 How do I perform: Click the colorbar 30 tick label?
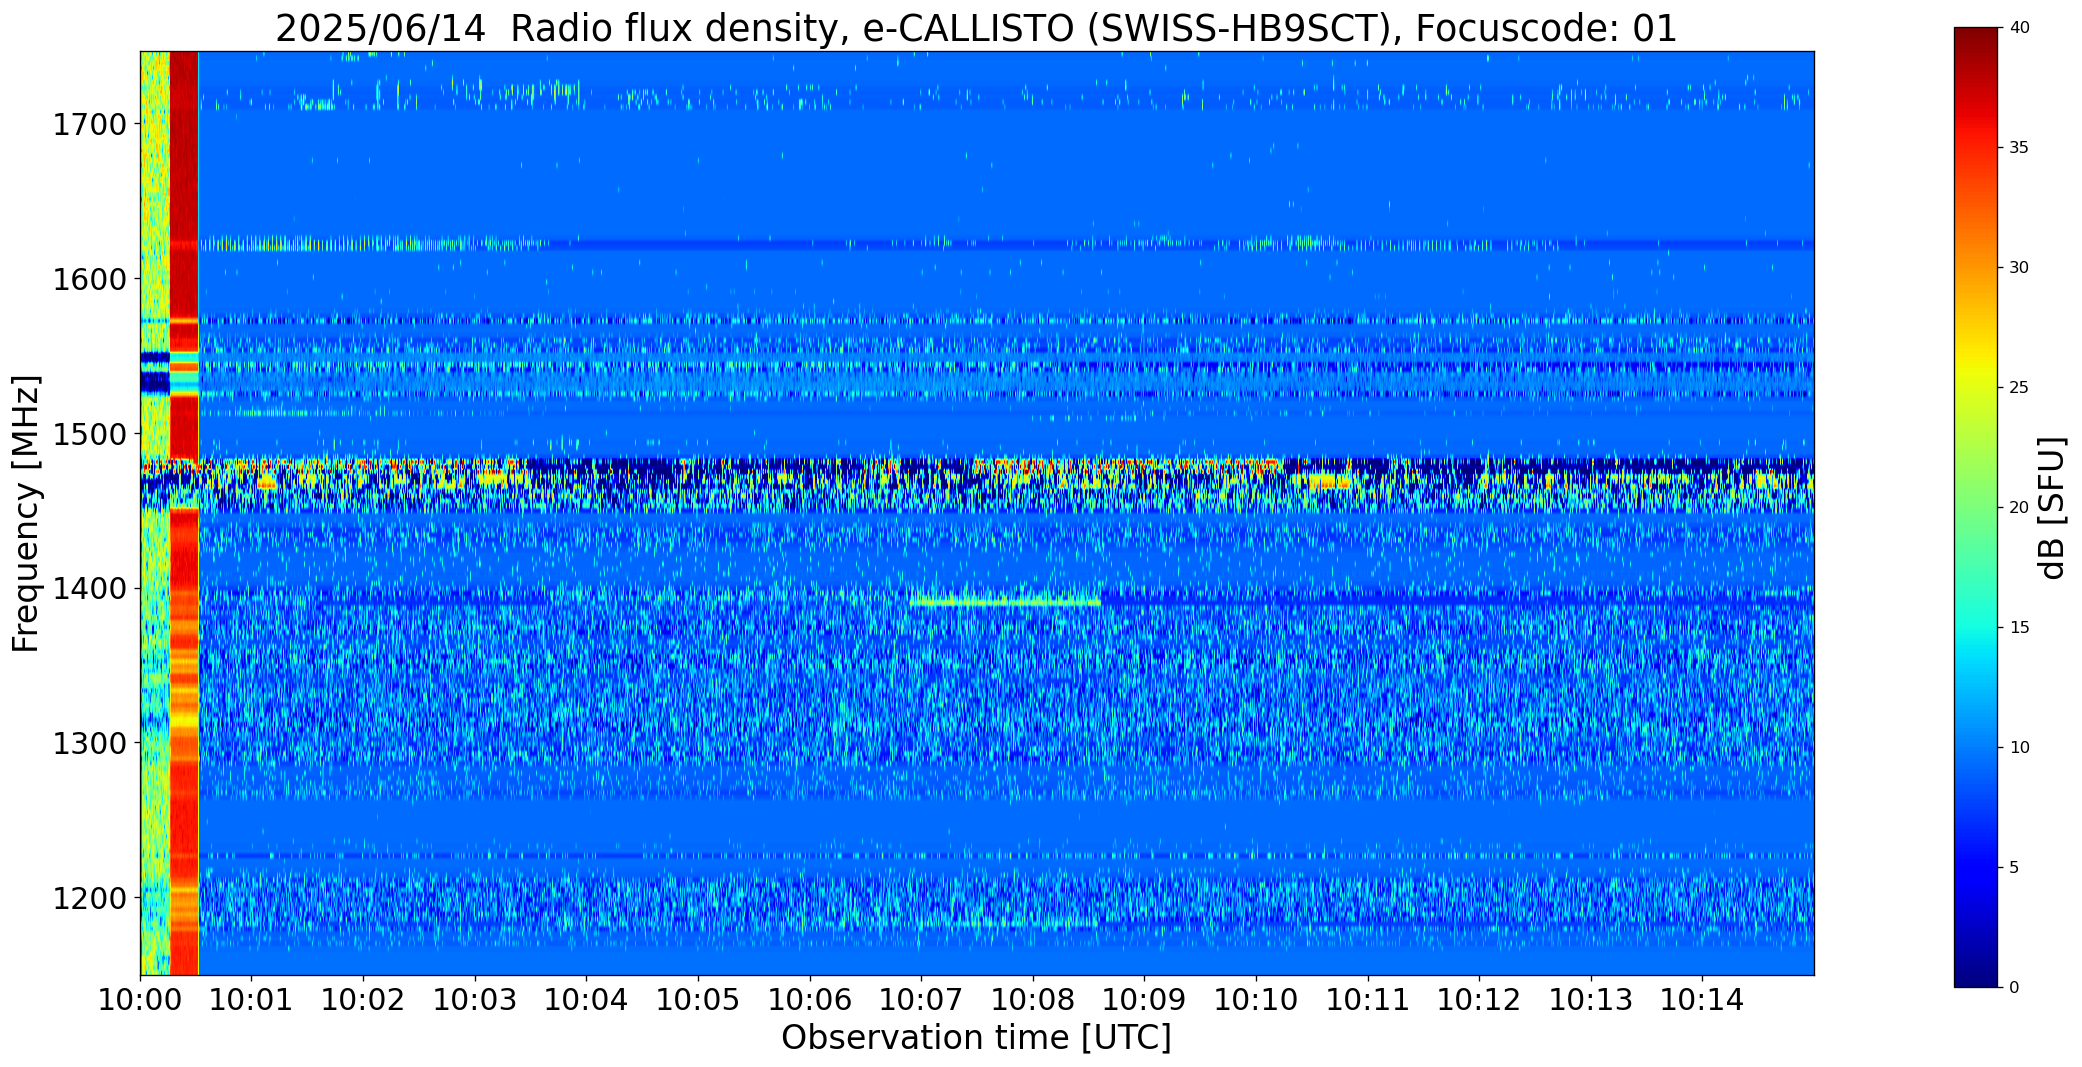pyautogui.click(x=2019, y=268)
